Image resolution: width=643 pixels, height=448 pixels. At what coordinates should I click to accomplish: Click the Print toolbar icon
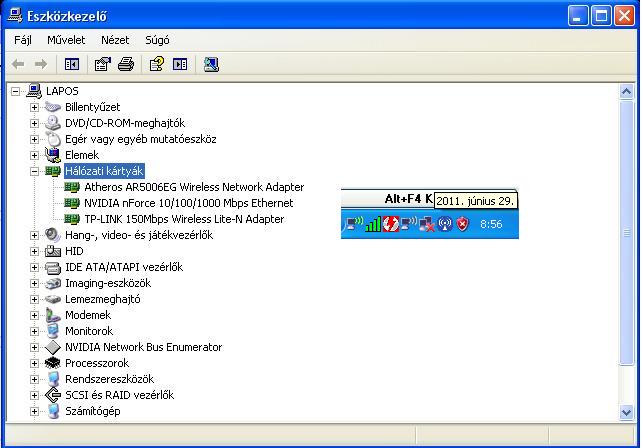click(x=126, y=64)
